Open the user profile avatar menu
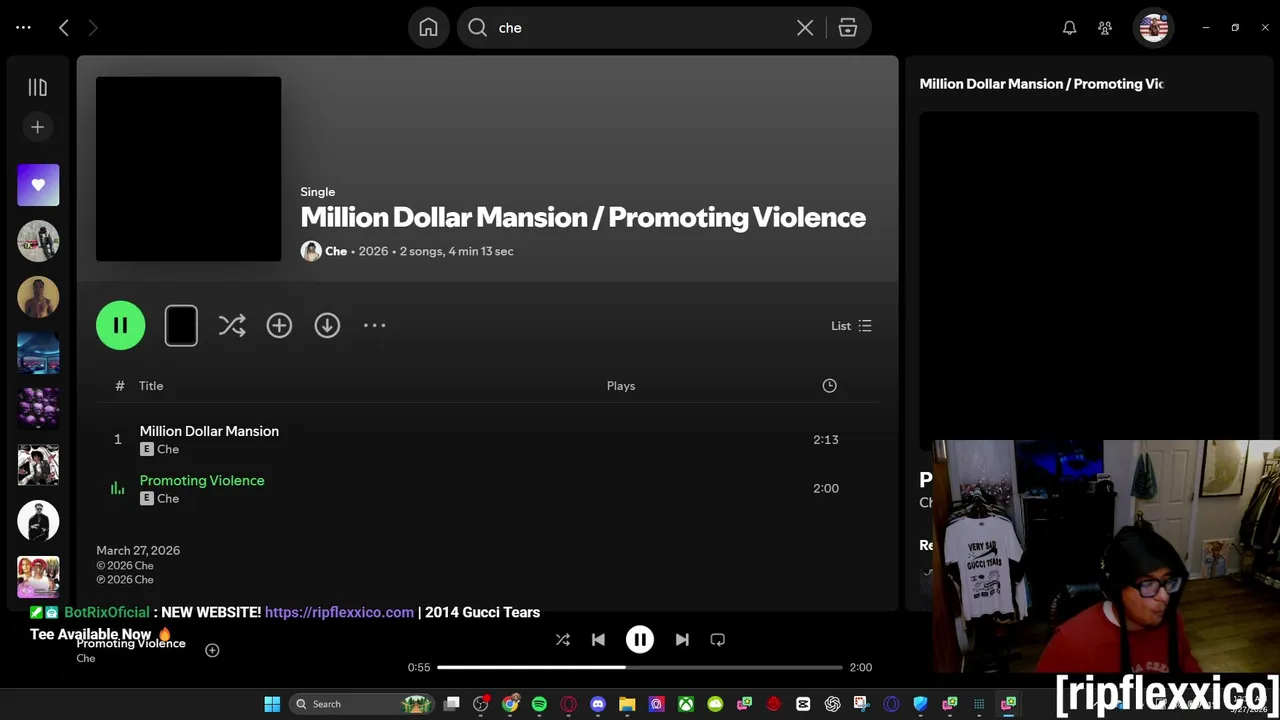The height and width of the screenshot is (720, 1280). pos(1153,28)
